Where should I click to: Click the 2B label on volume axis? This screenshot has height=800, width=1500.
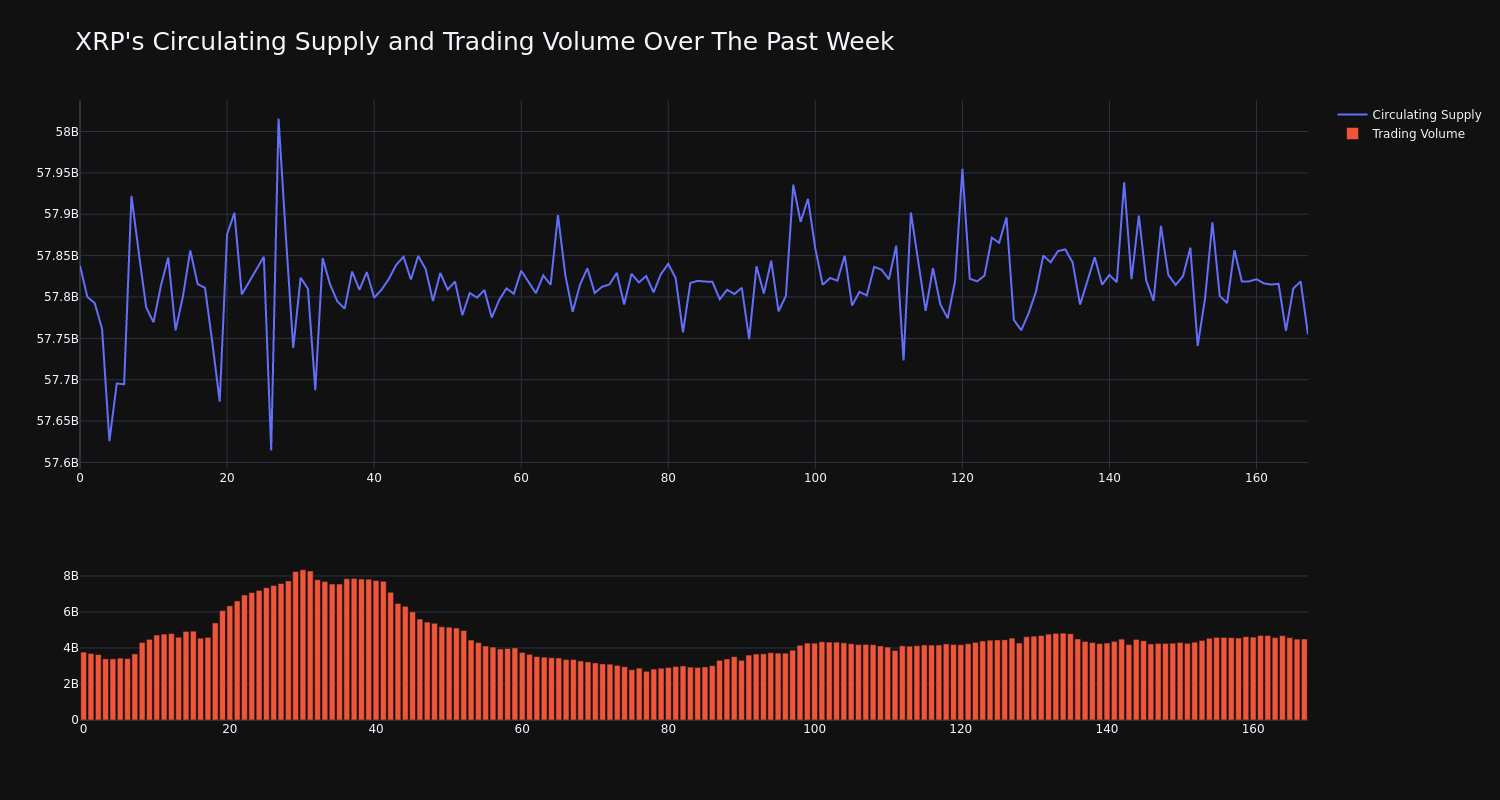coord(71,684)
